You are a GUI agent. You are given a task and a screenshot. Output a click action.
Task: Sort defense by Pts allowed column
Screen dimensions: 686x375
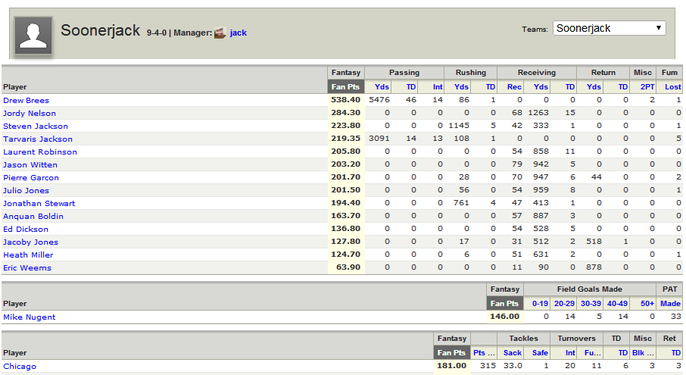coord(484,353)
